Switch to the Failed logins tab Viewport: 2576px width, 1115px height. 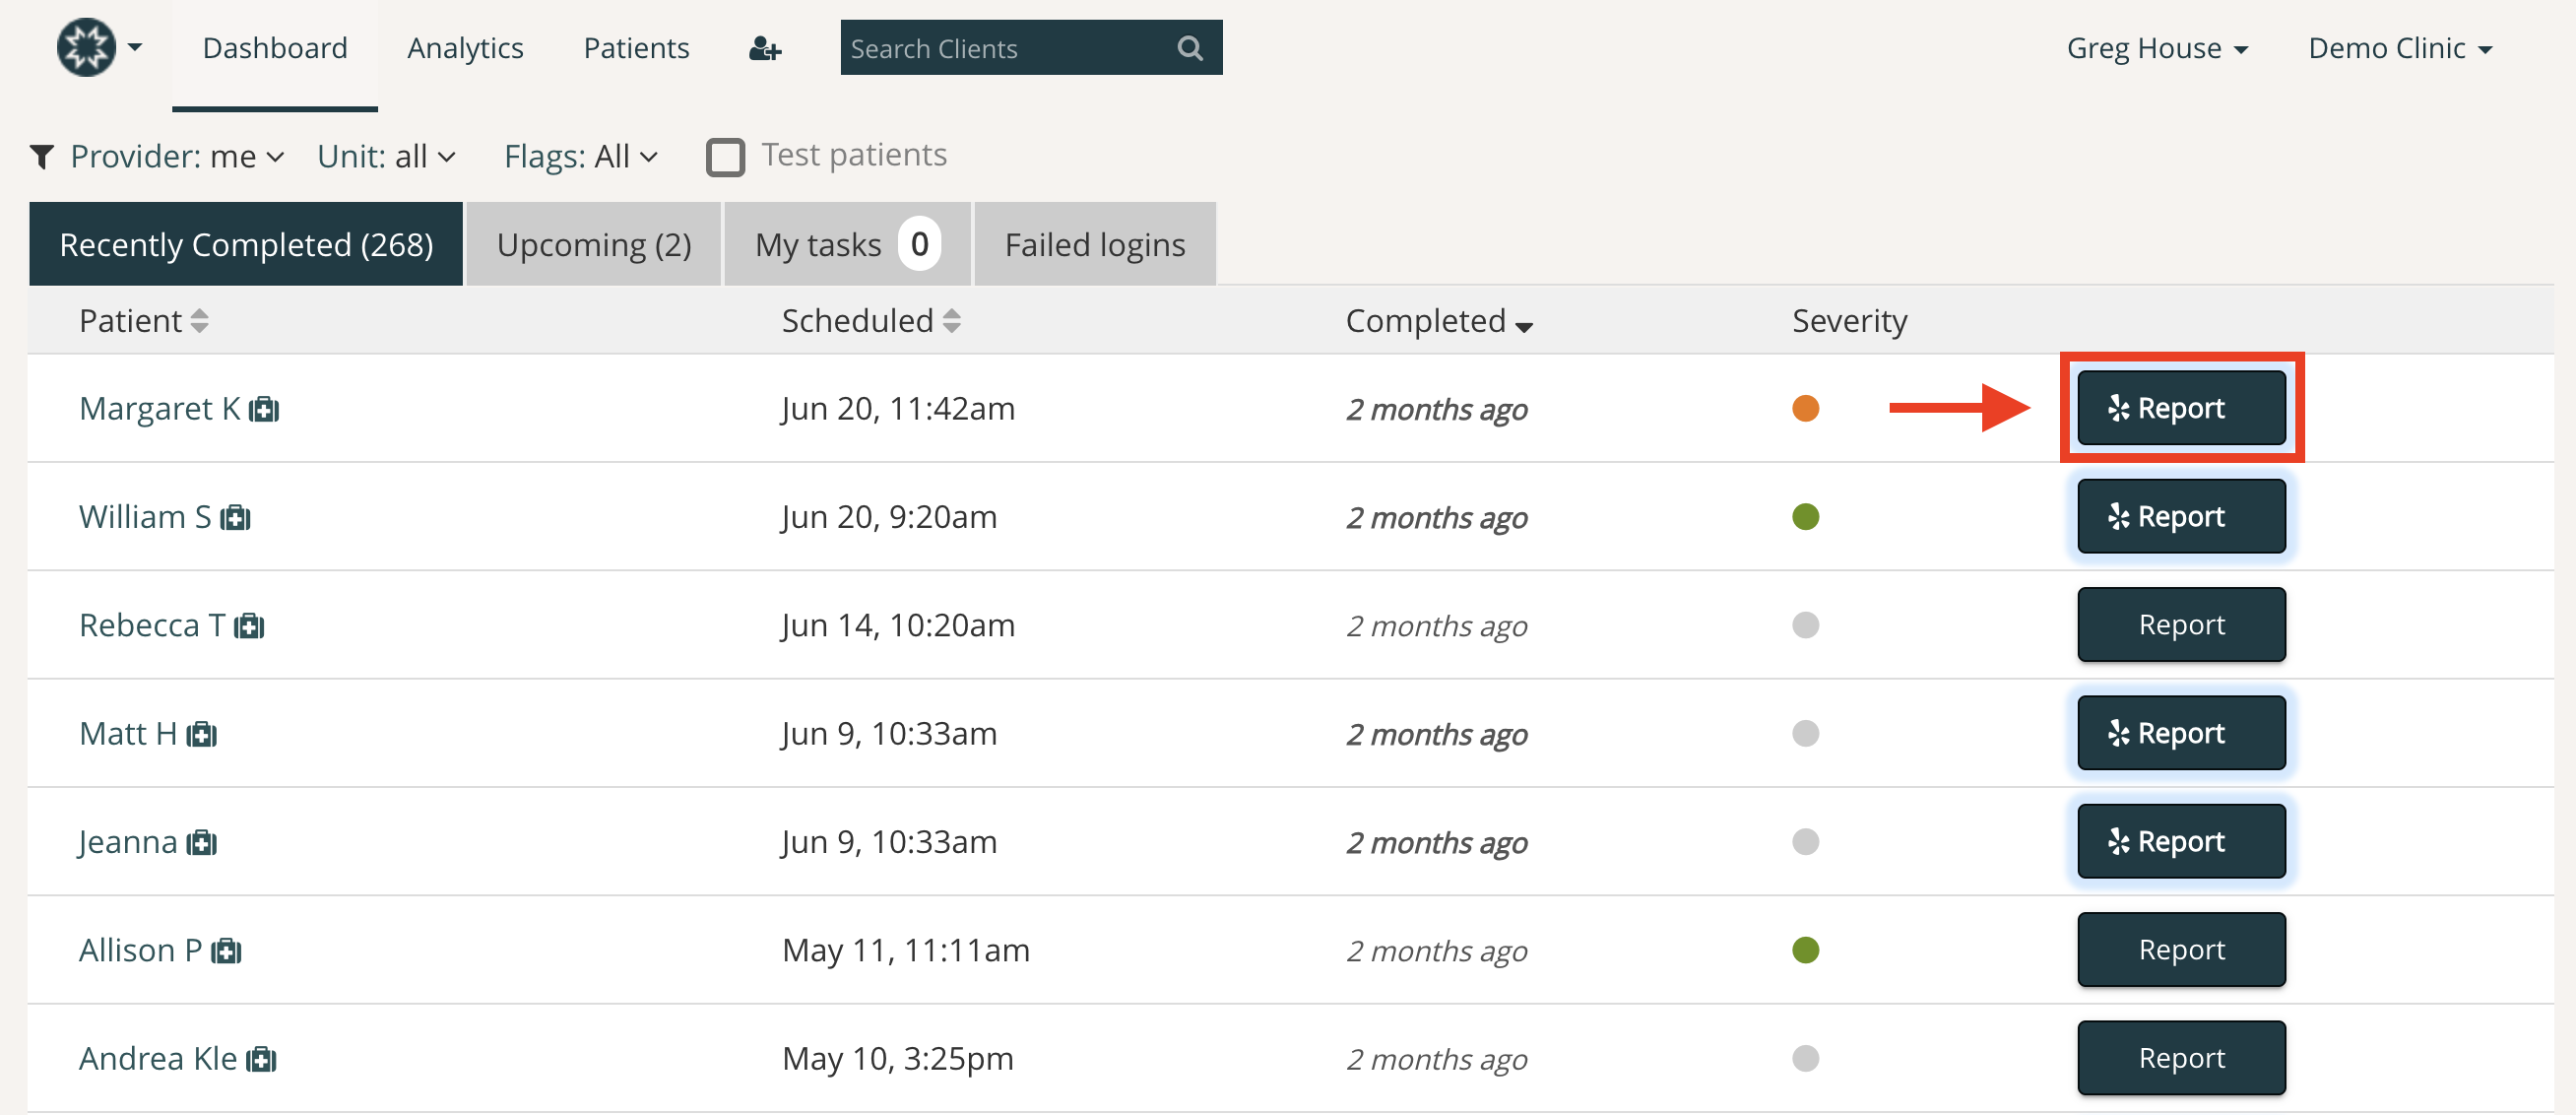(x=1095, y=244)
